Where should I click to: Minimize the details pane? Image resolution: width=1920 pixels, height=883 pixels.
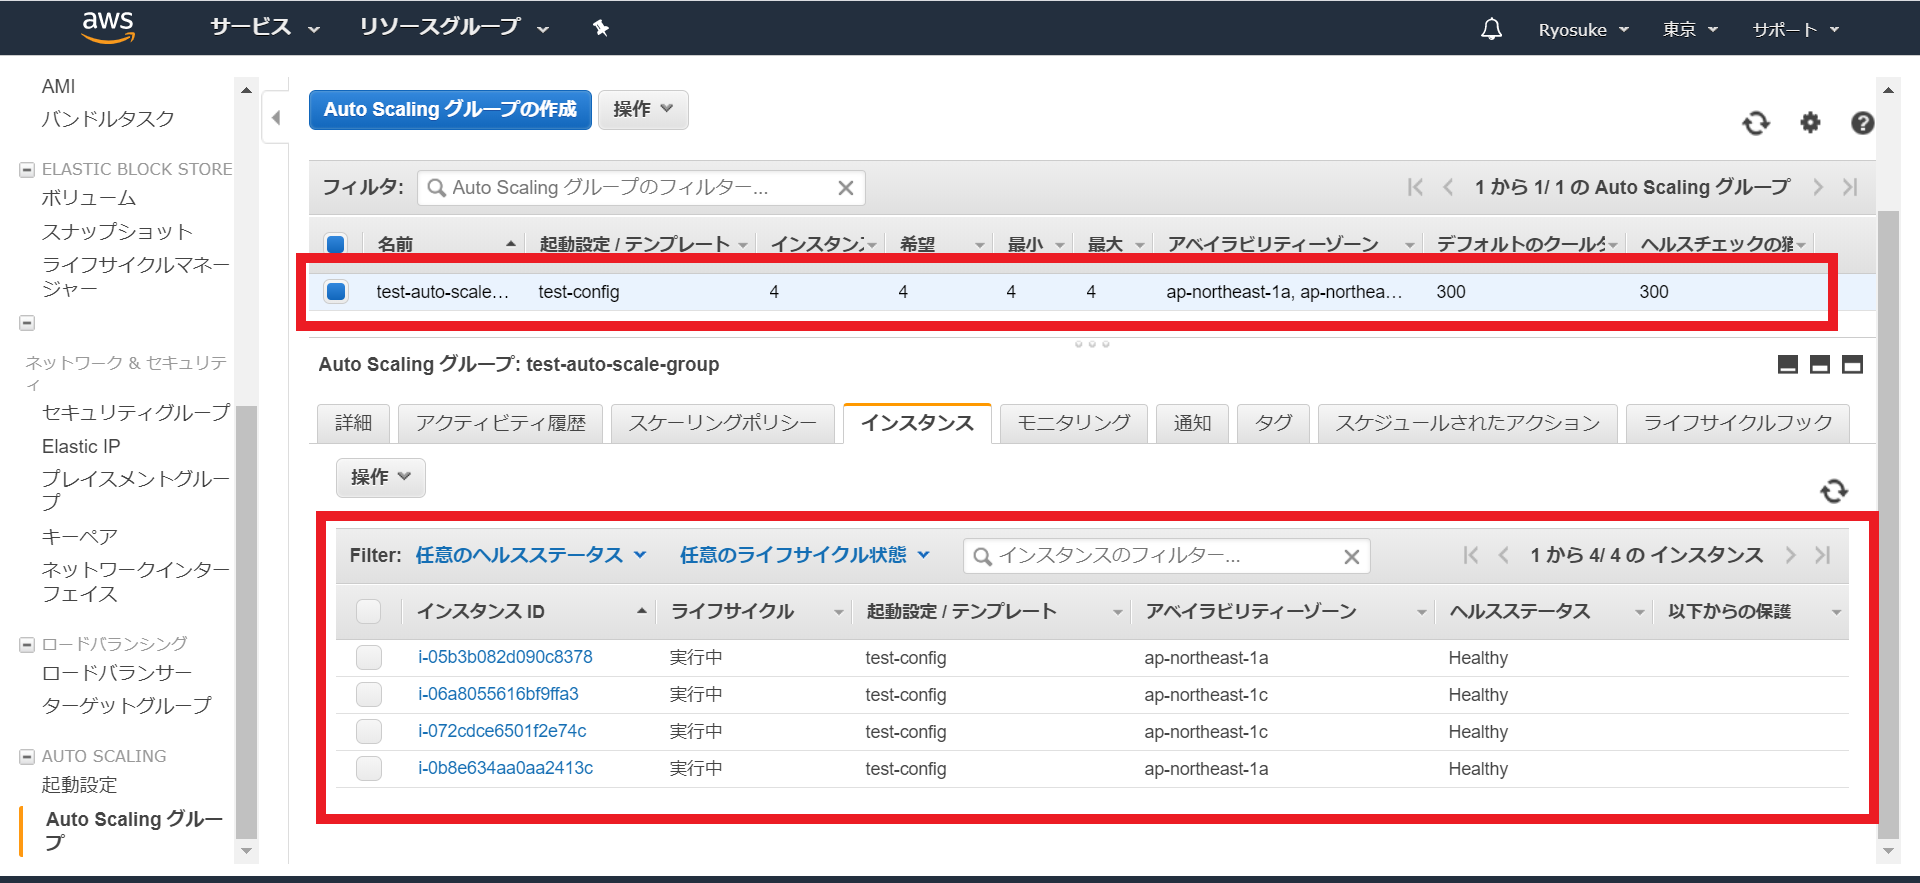[x=1788, y=365]
